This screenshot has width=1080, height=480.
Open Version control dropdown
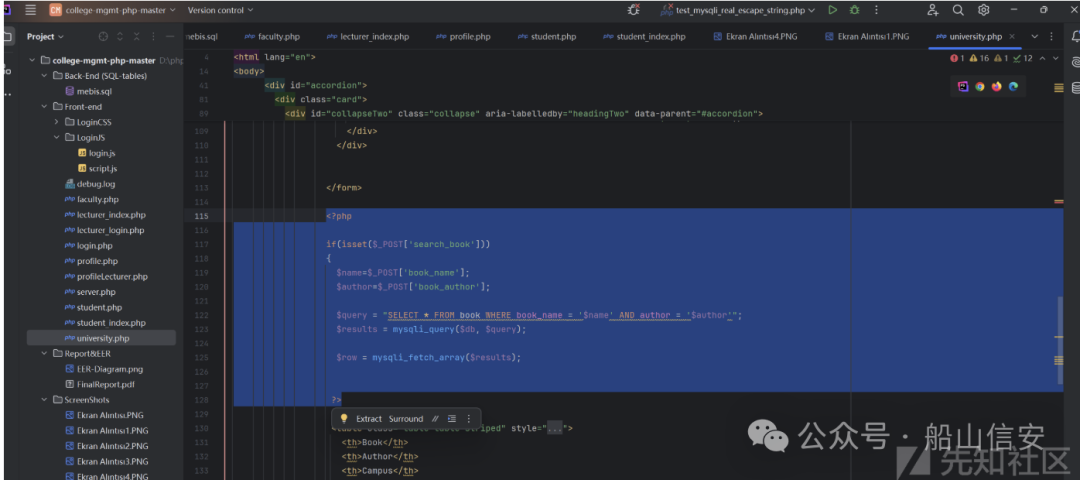tap(220, 10)
